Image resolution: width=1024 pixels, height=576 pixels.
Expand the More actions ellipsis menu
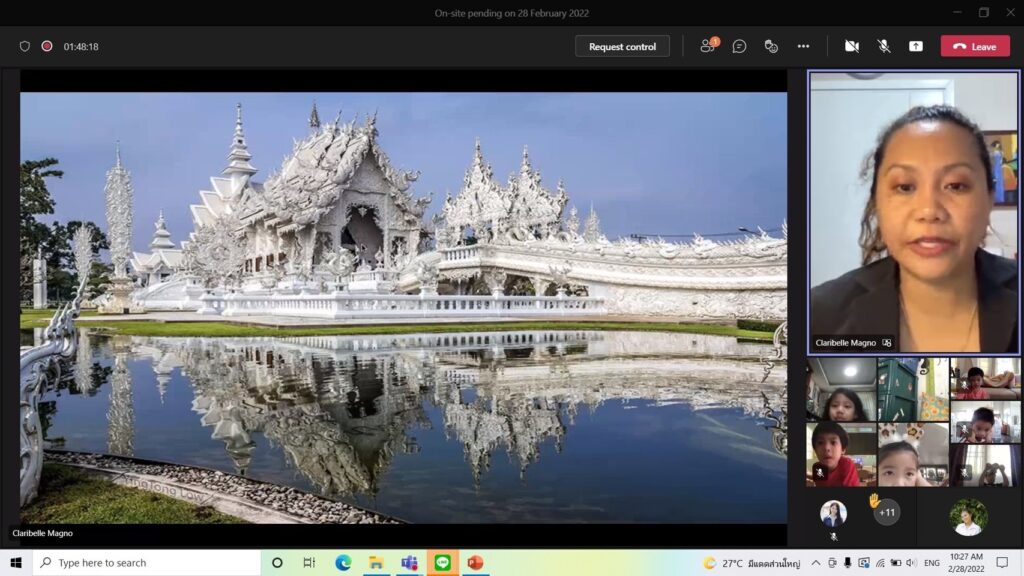point(803,46)
